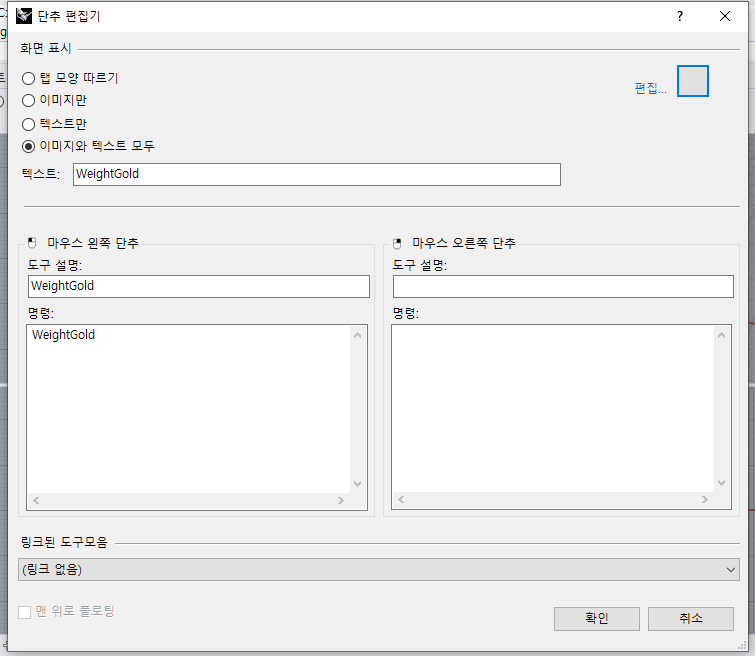755x656 pixels.
Task: Click right command box scroll right arrow
Action: click(x=705, y=499)
